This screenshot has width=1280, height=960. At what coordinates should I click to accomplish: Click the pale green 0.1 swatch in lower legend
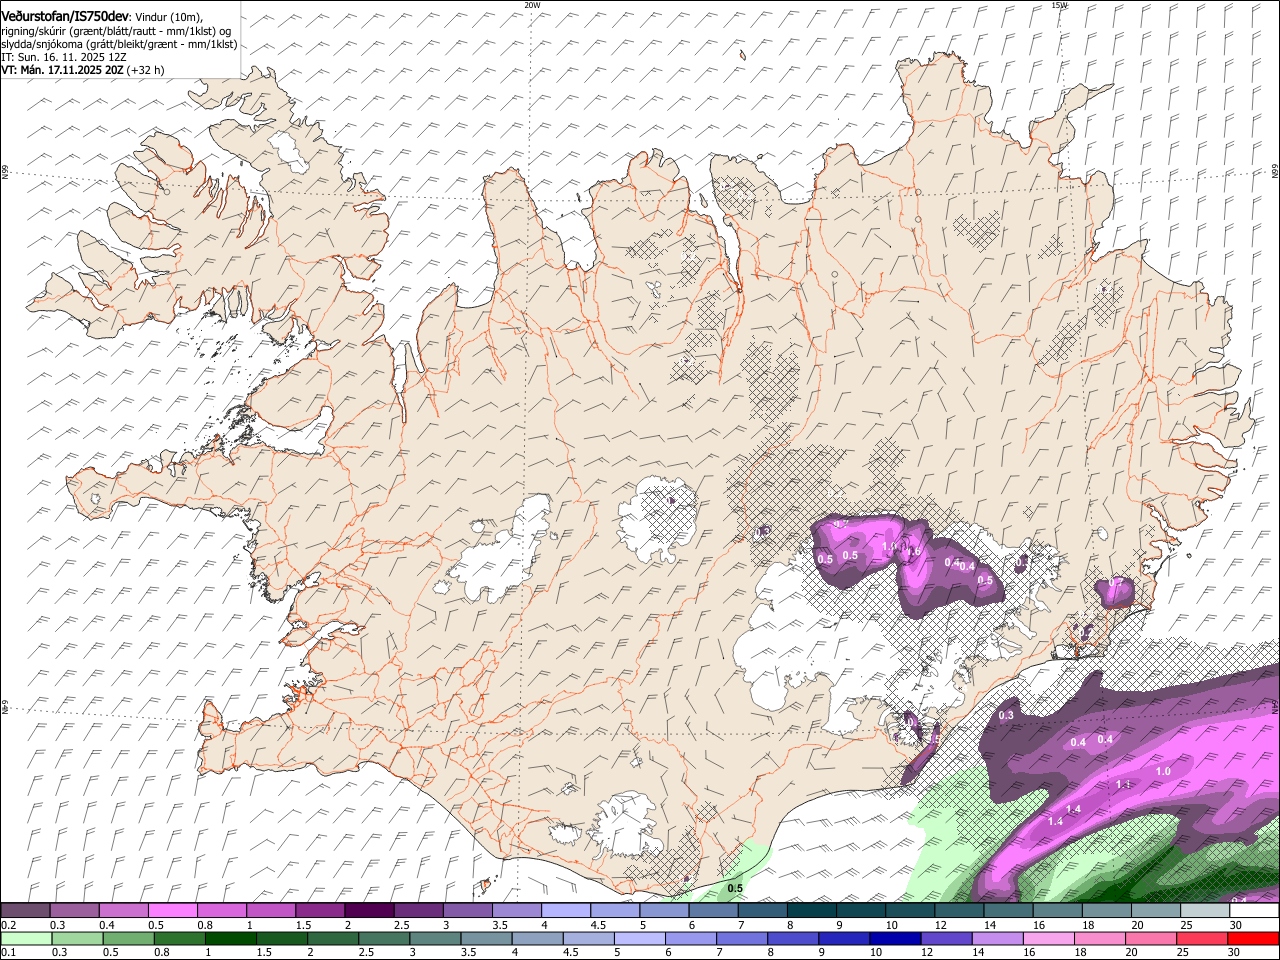pos(26,938)
